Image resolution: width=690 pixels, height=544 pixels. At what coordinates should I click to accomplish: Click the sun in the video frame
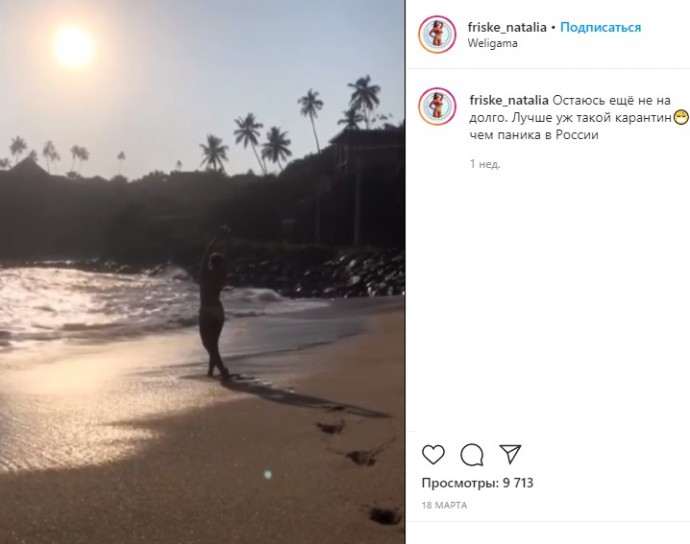73,46
